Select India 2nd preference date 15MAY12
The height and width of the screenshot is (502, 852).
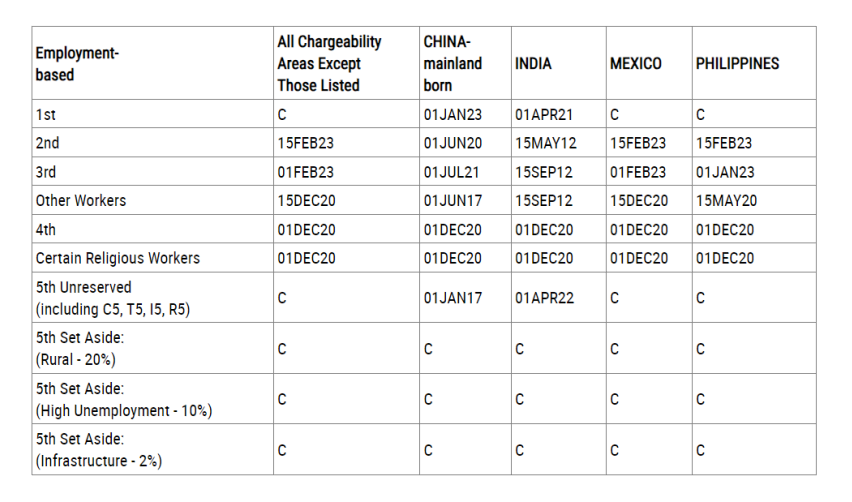[546, 143]
